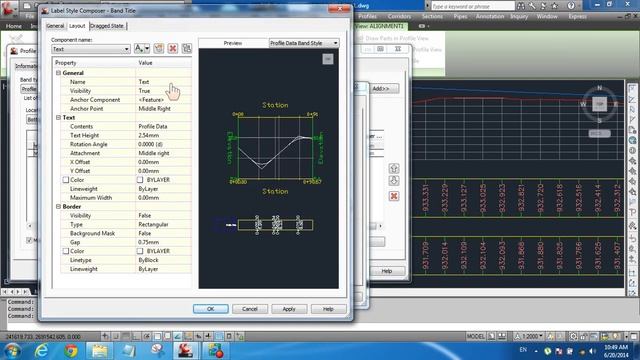Click Cancel in Label Style Composer
The height and width of the screenshot is (360, 640).
(250, 309)
